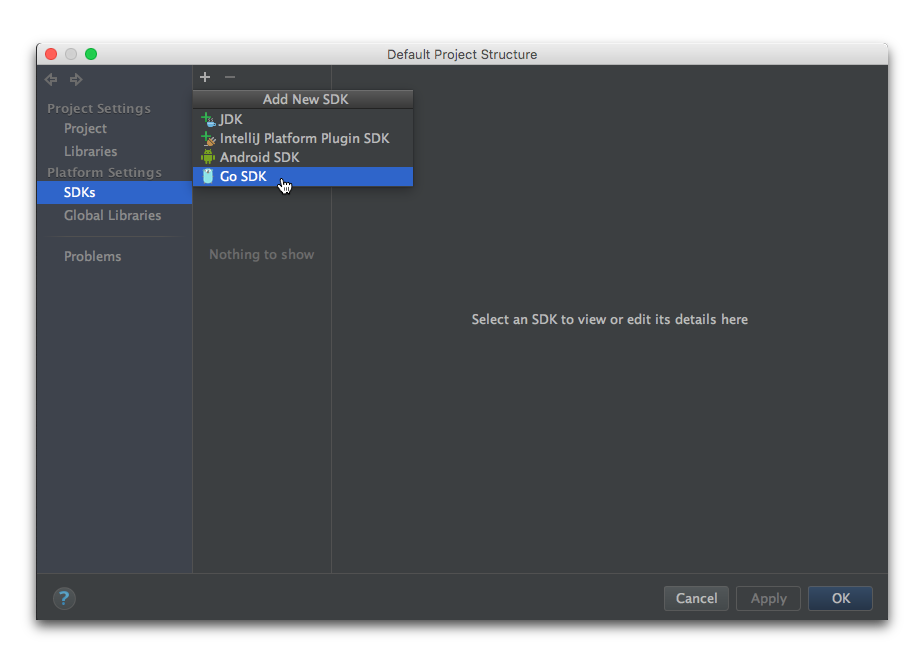Open Libraries settings page
The width and height of the screenshot is (924, 663).
[x=91, y=151]
